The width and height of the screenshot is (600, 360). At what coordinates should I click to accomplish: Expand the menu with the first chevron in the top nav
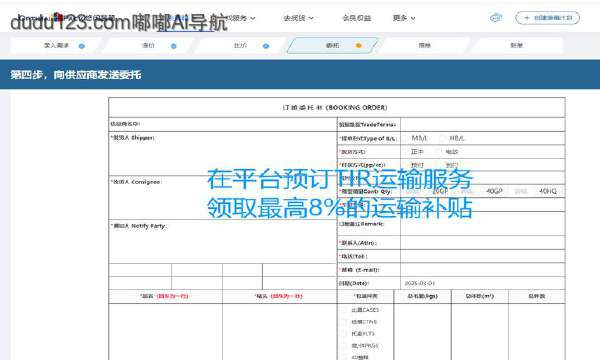click(x=253, y=18)
